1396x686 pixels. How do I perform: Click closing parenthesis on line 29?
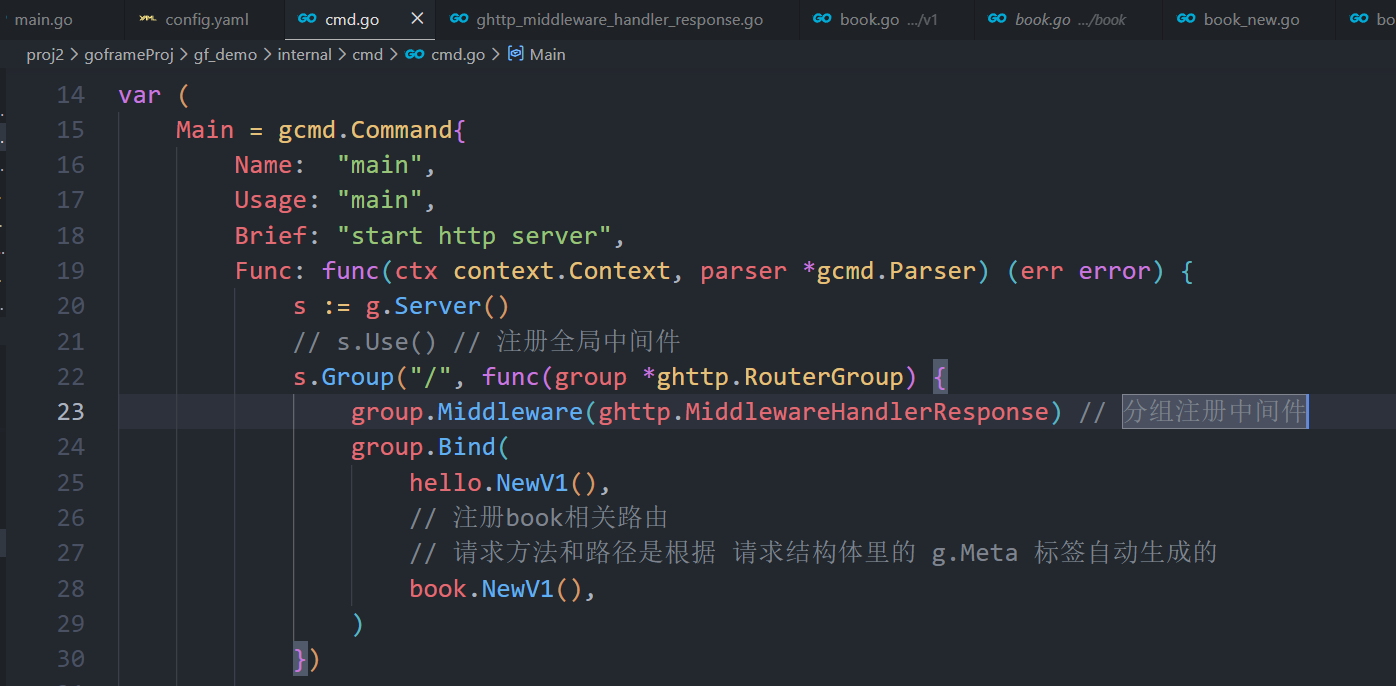tap(358, 624)
